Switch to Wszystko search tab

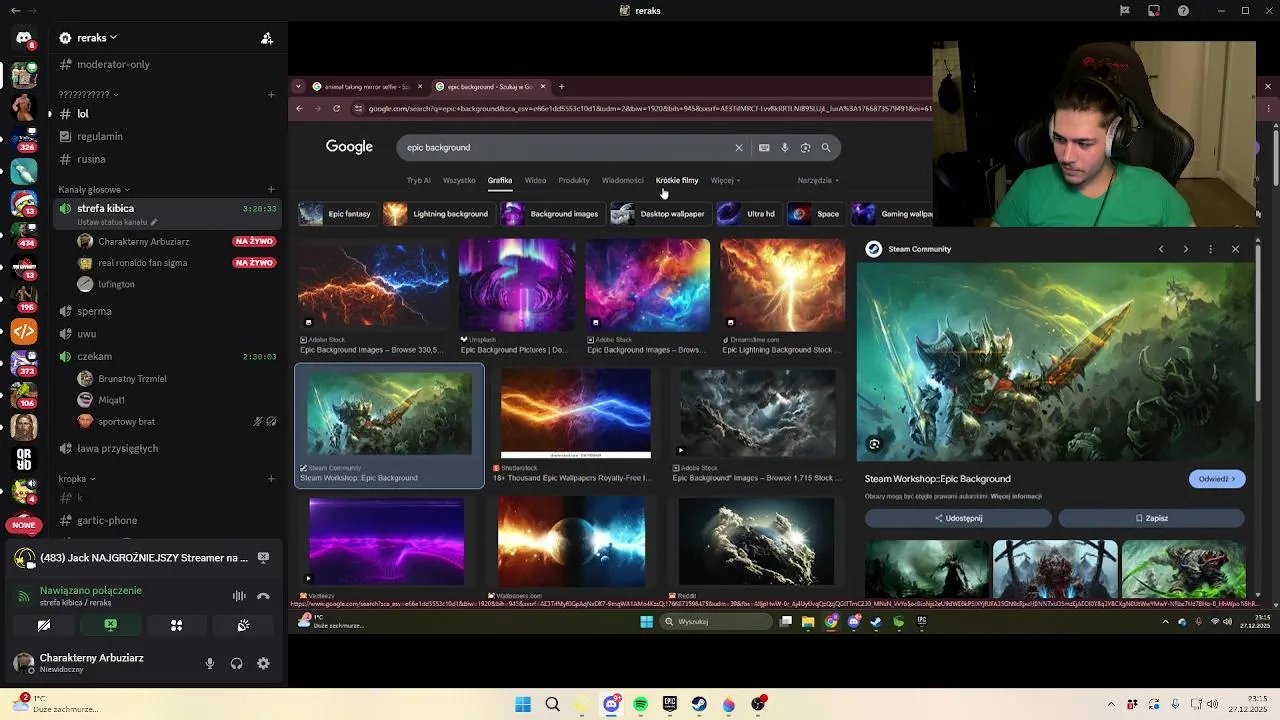(459, 180)
